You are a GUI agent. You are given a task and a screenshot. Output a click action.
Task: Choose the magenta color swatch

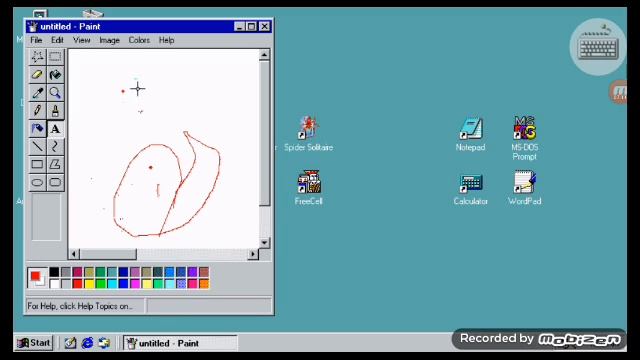tap(135, 283)
